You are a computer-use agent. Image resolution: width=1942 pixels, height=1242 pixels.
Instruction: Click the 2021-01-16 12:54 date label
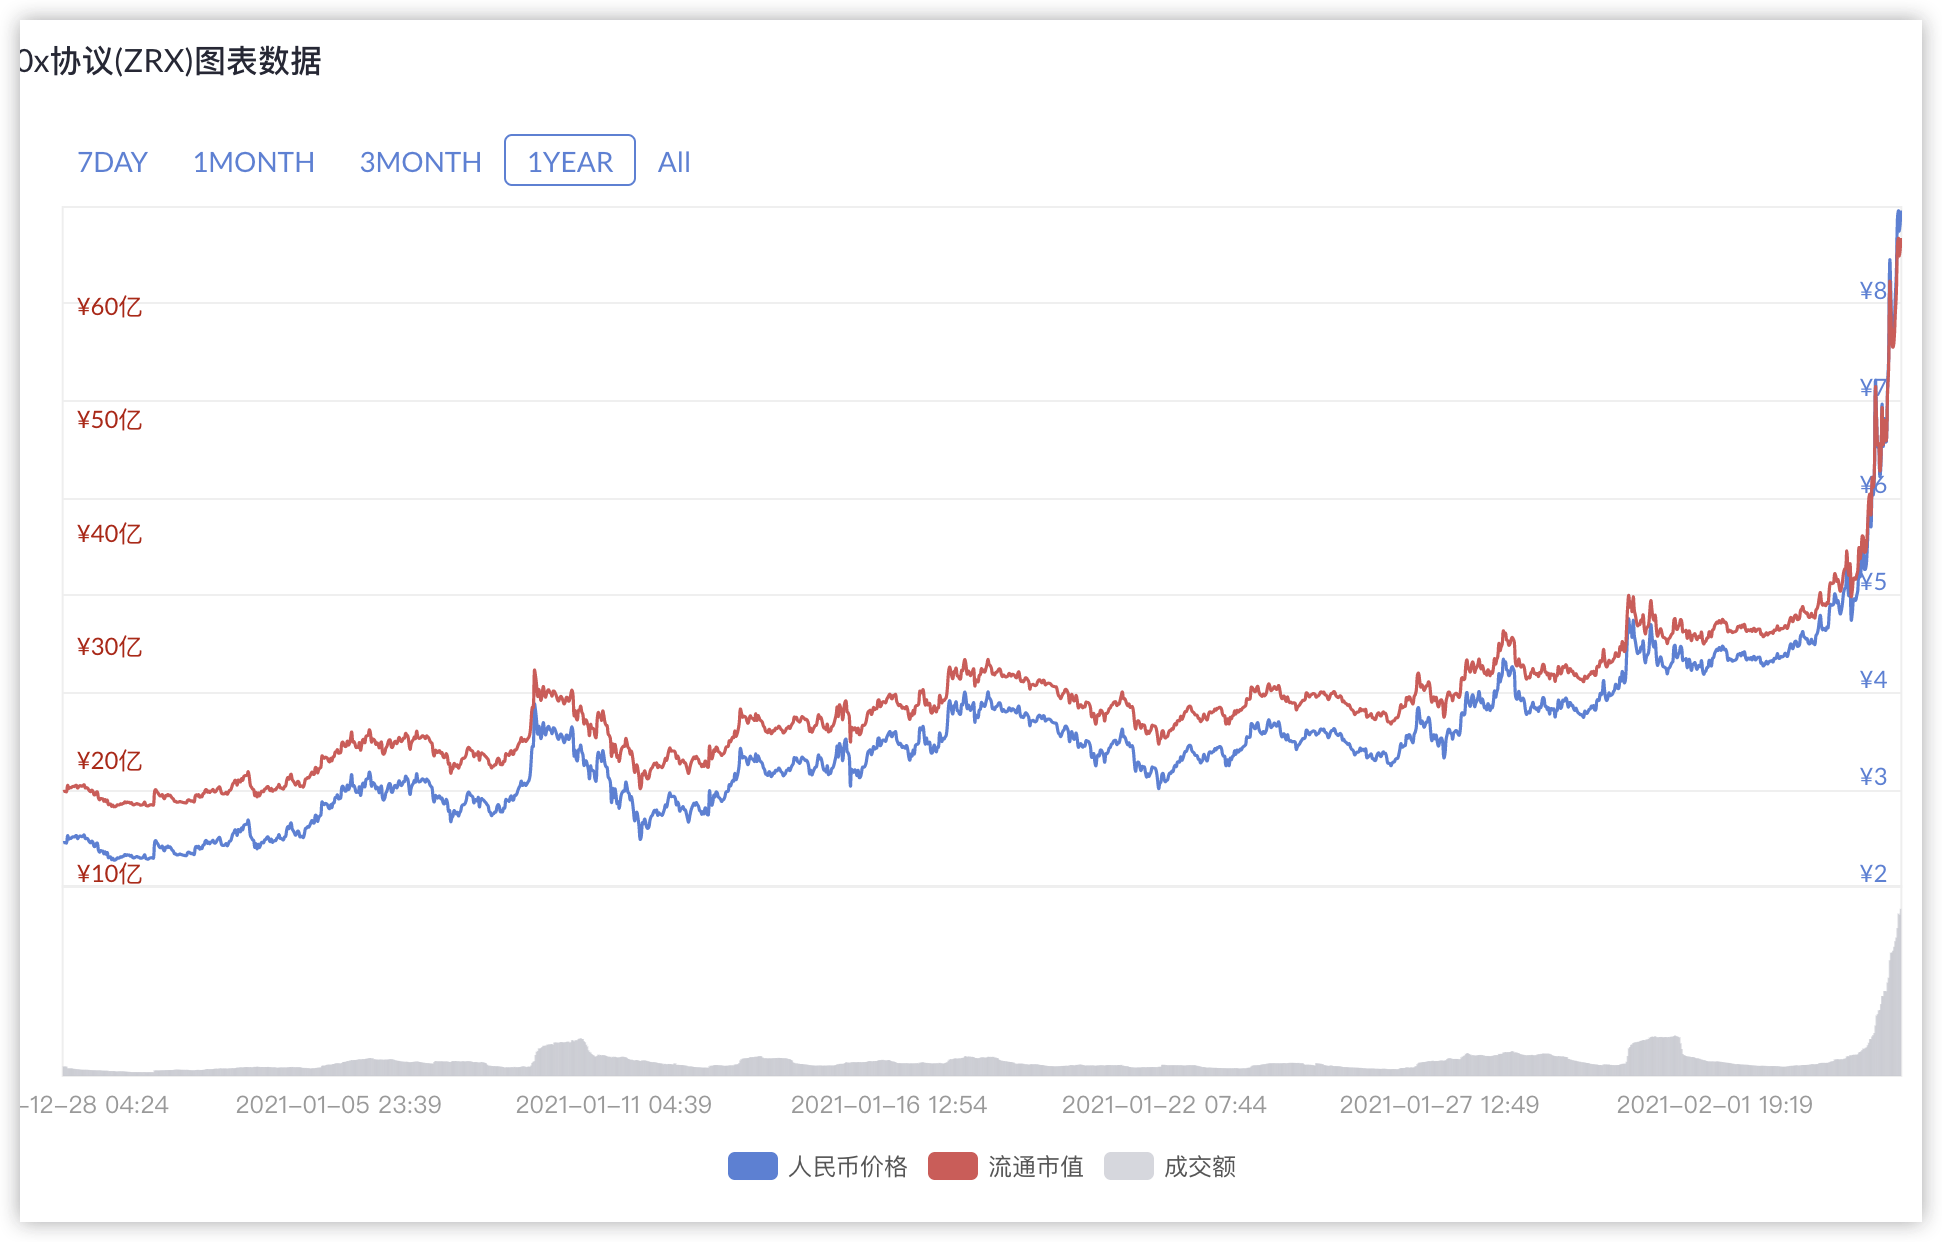888,1104
